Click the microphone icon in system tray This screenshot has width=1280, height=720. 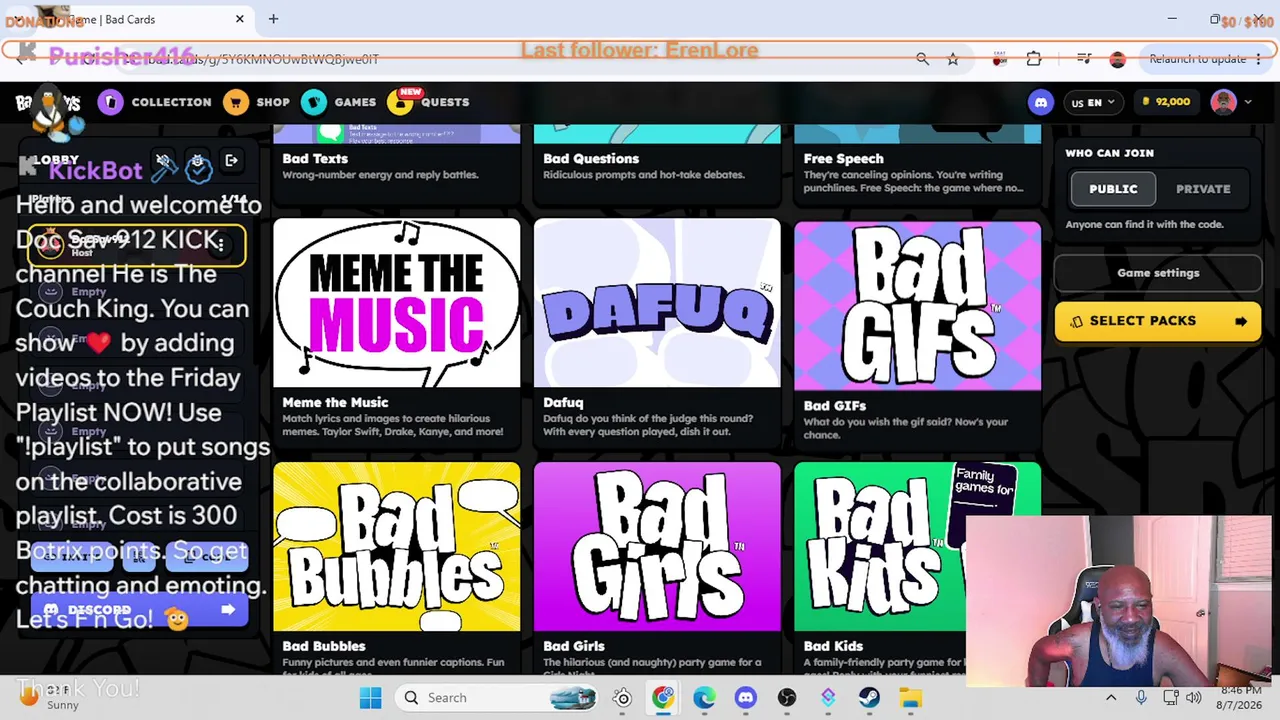(x=1141, y=698)
